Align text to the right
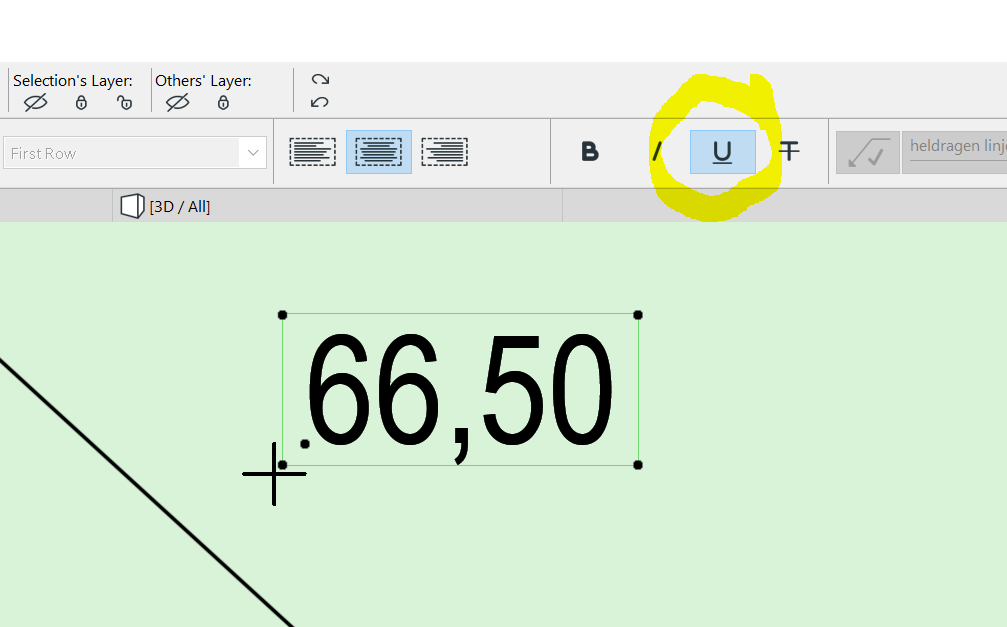 click(x=445, y=152)
